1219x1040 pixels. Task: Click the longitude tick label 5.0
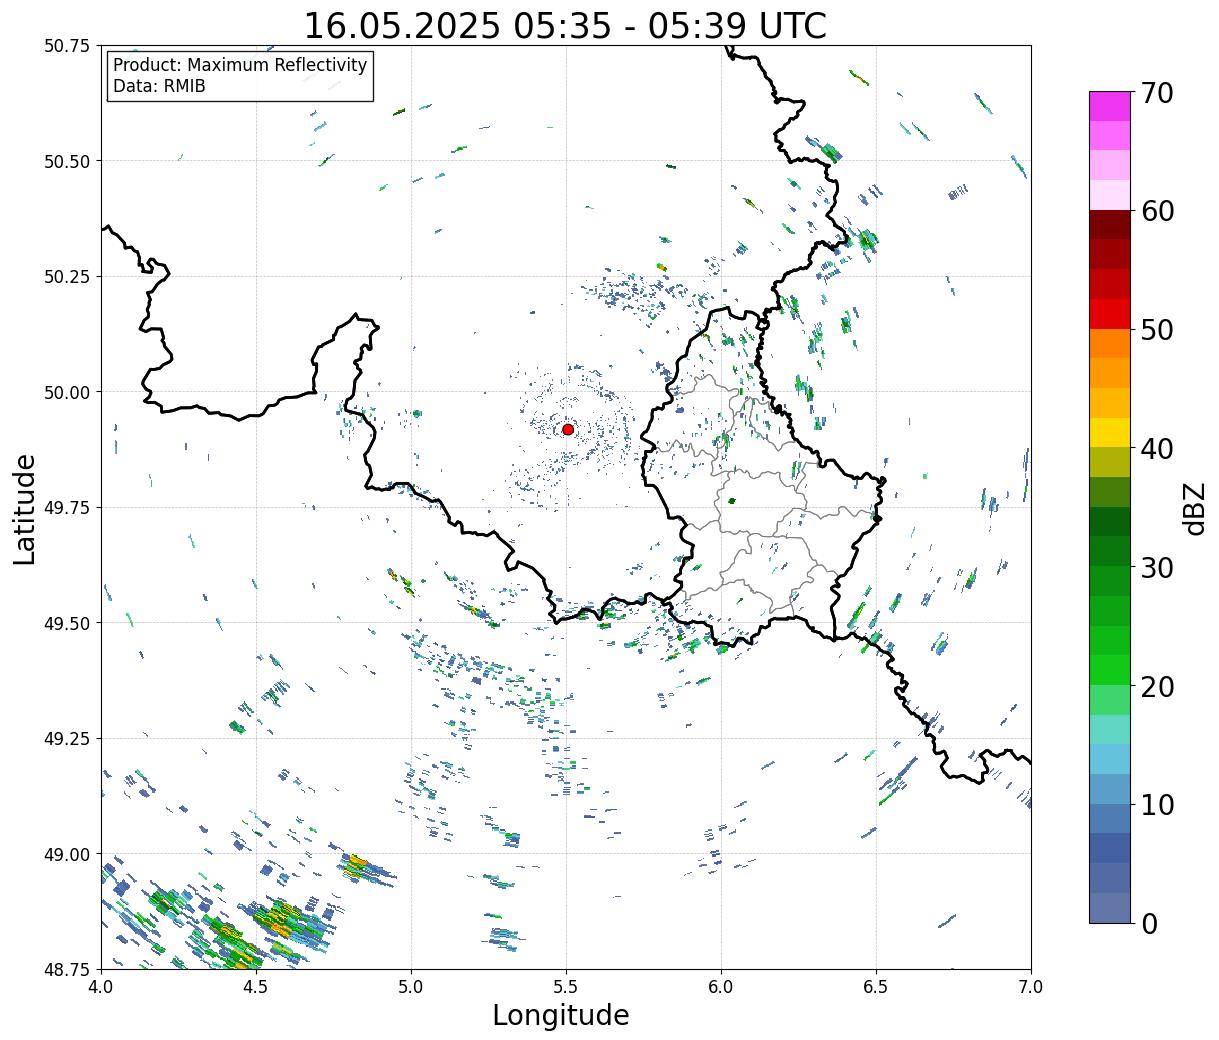(x=411, y=987)
